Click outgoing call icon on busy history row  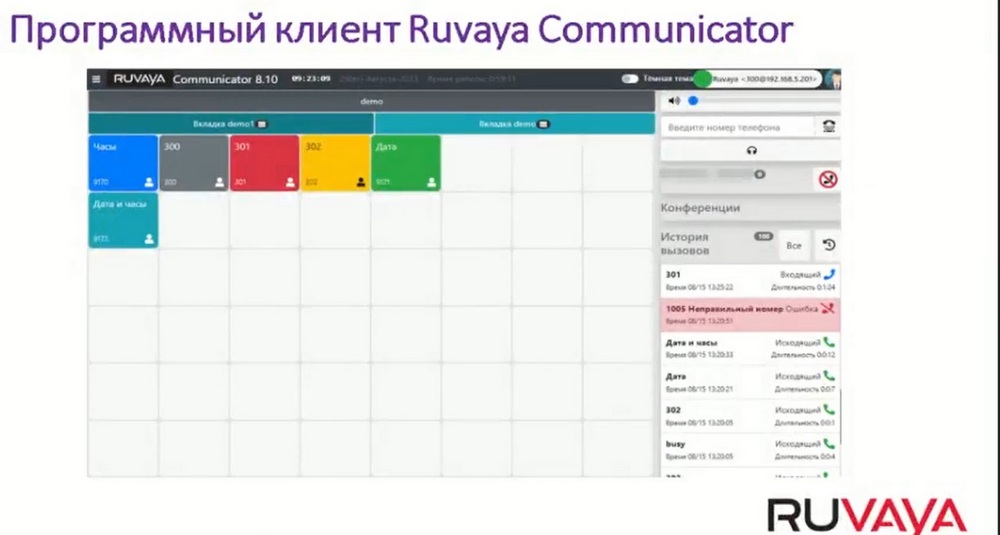829,444
